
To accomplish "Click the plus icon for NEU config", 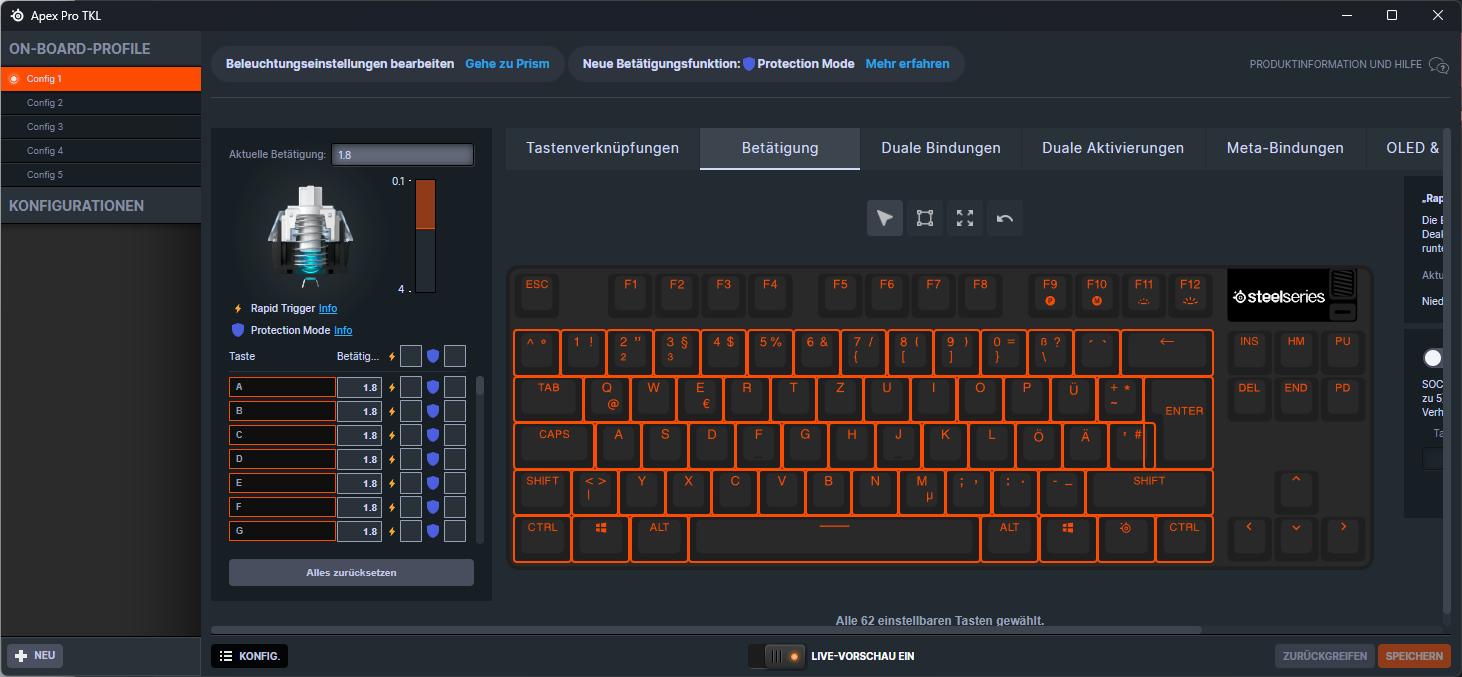I will (x=21, y=656).
